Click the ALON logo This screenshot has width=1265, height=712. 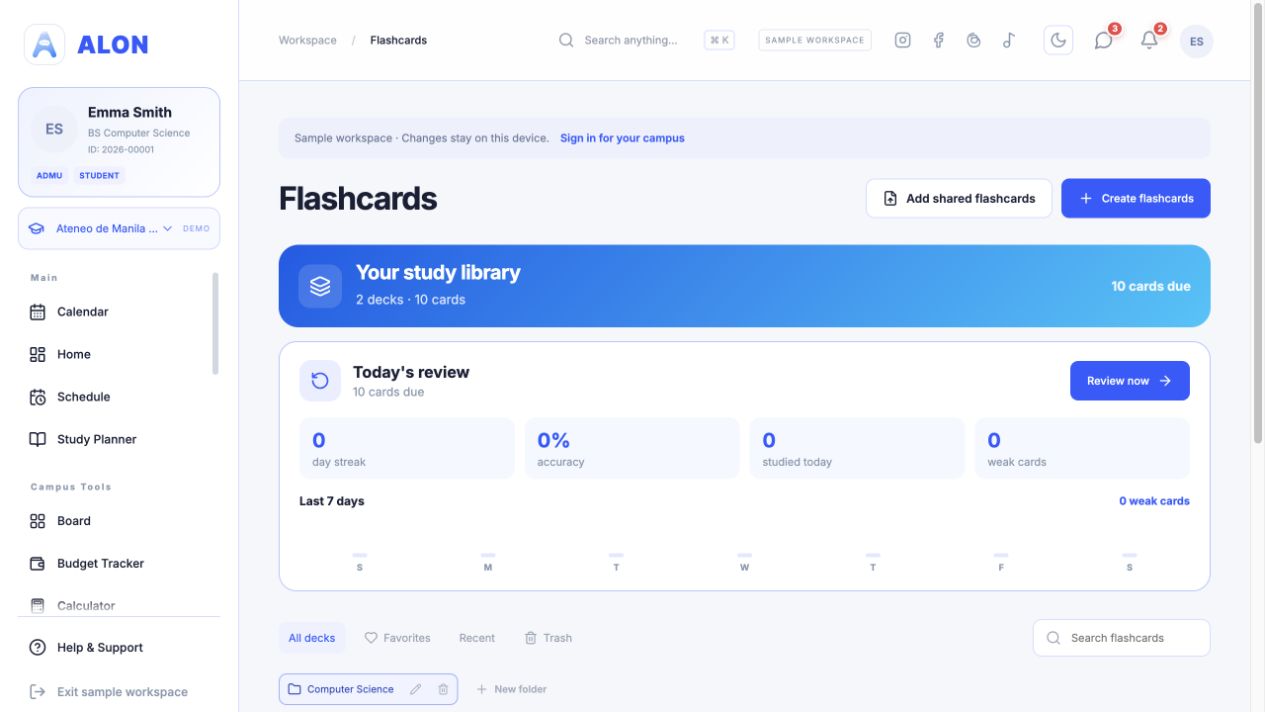pos(87,44)
